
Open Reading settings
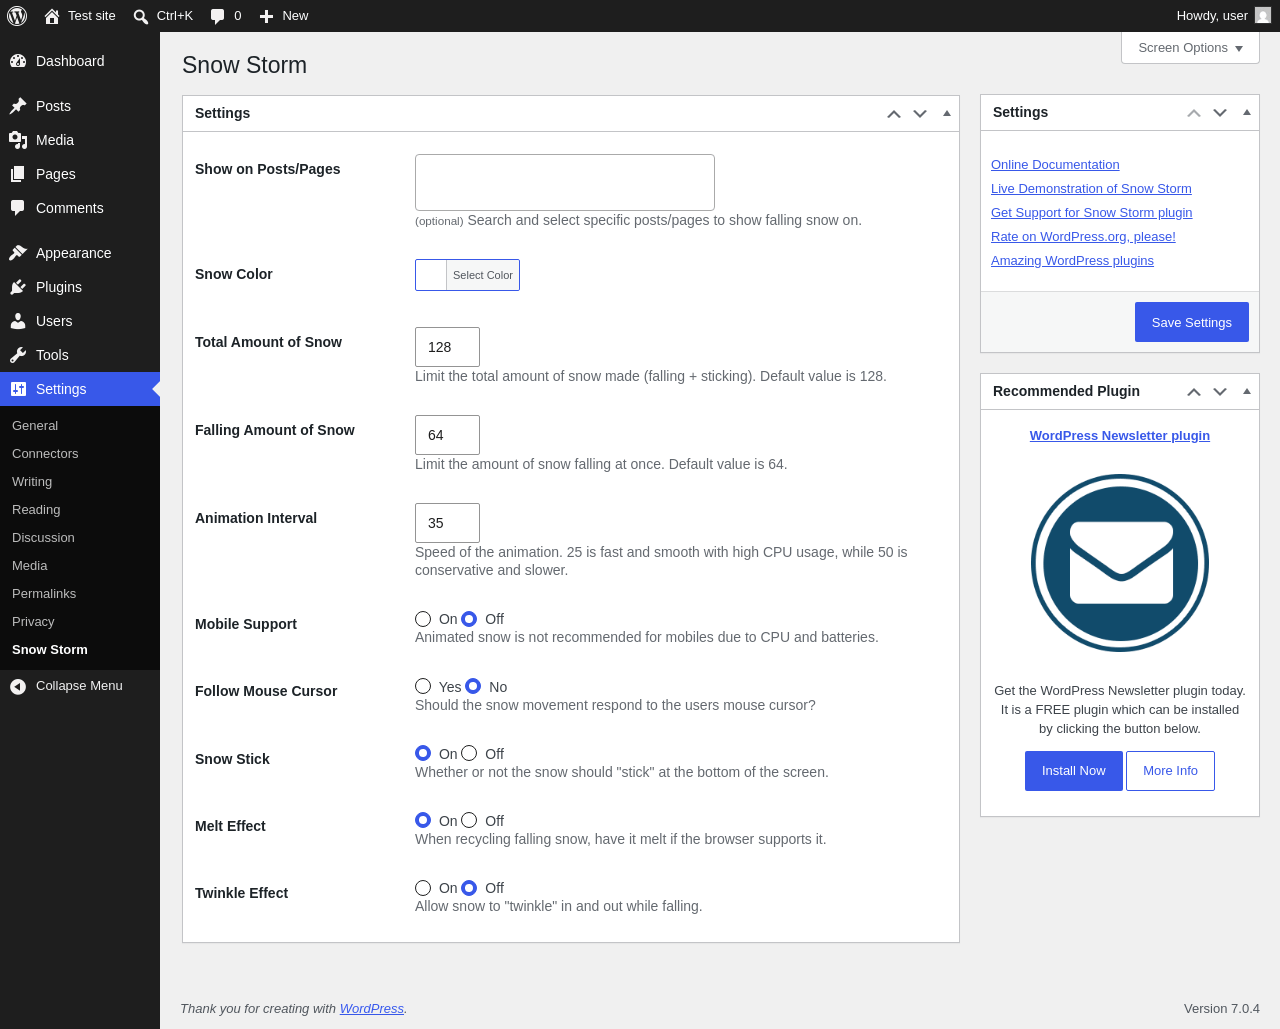pyautogui.click(x=36, y=510)
